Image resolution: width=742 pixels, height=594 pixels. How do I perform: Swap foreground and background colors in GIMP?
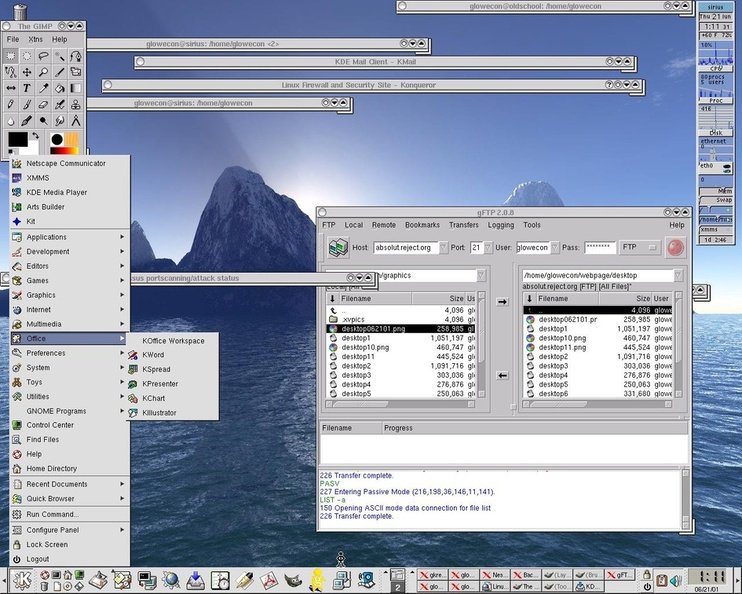coord(35,136)
